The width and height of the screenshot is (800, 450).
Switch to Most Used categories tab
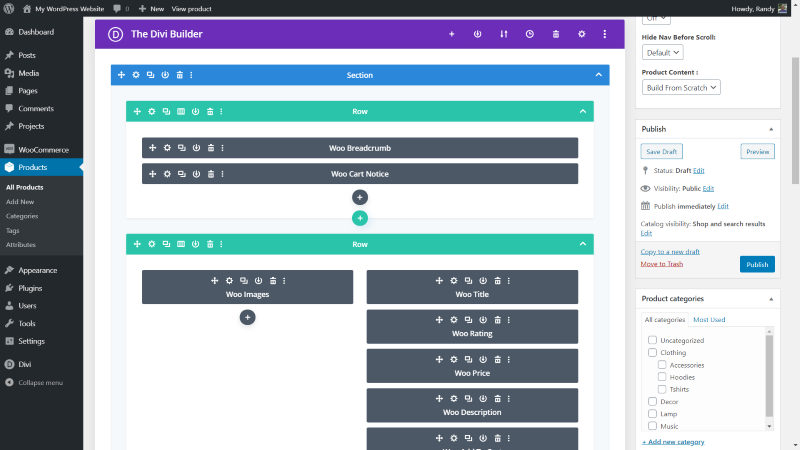(x=709, y=319)
